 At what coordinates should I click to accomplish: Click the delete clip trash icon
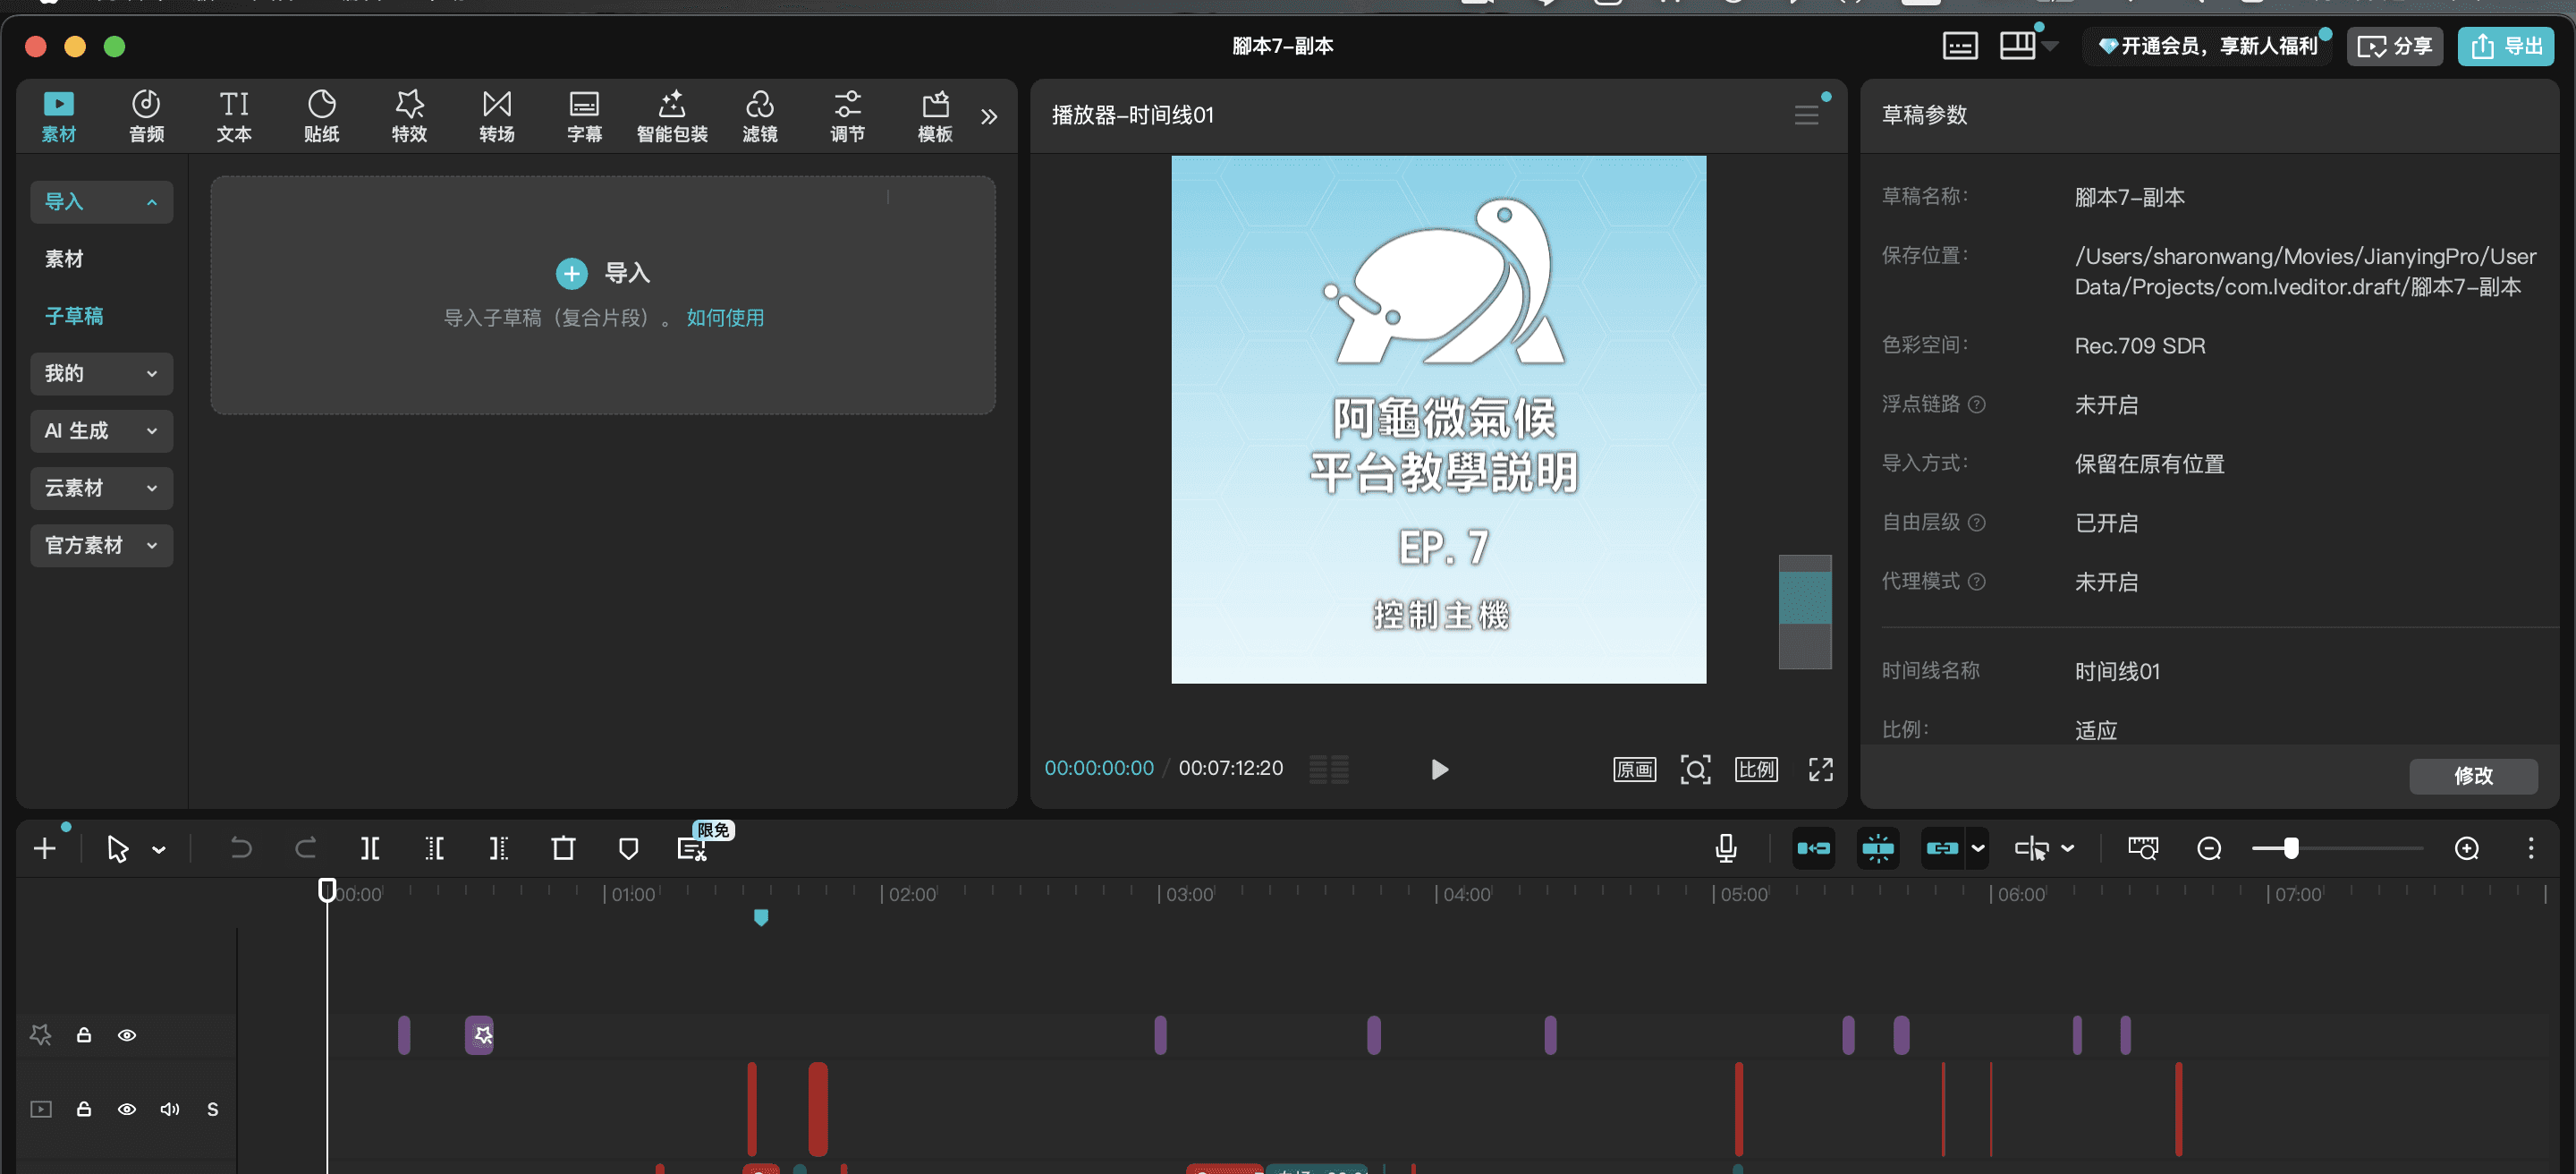point(563,848)
